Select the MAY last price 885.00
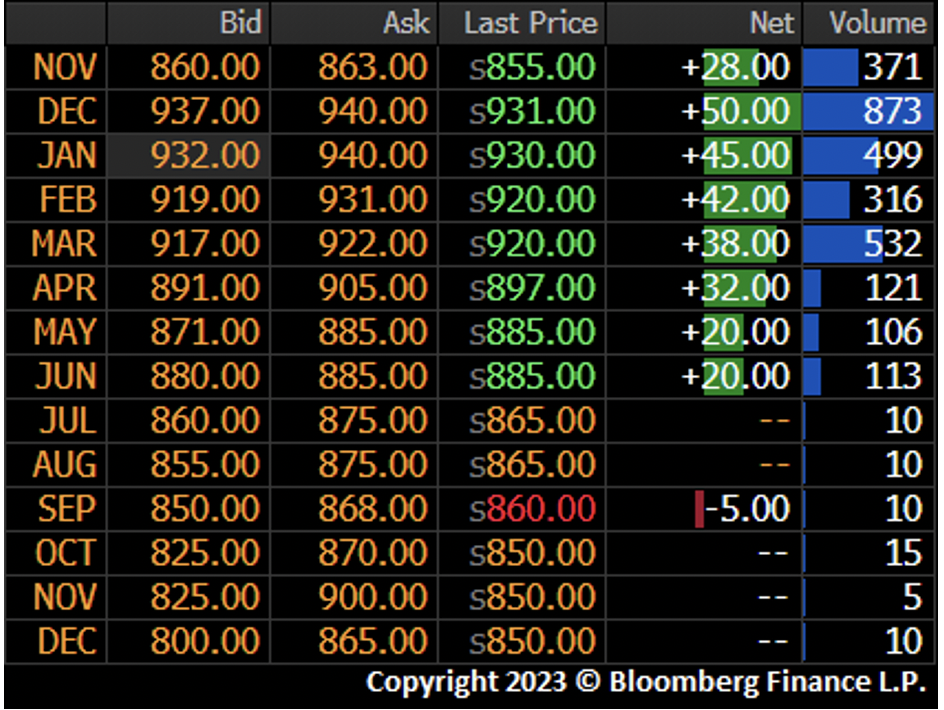The image size is (944, 710). coord(540,332)
